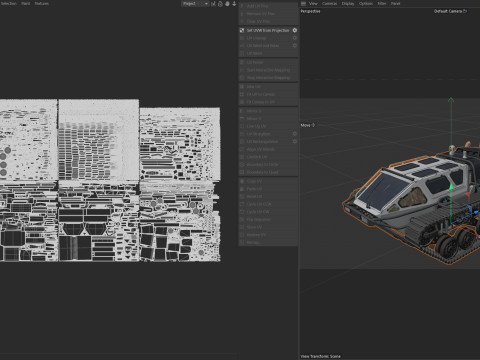Click the Default Camera label
Viewport: 480px width, 360px height.
[448, 11]
